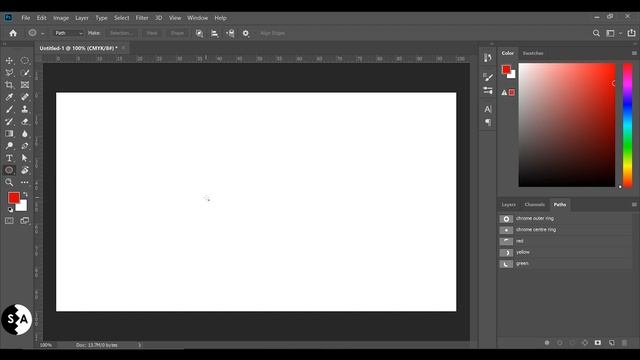Image resolution: width=640 pixels, height=360 pixels.
Task: Open the Screen Mode switcher
Action: pos(25,221)
